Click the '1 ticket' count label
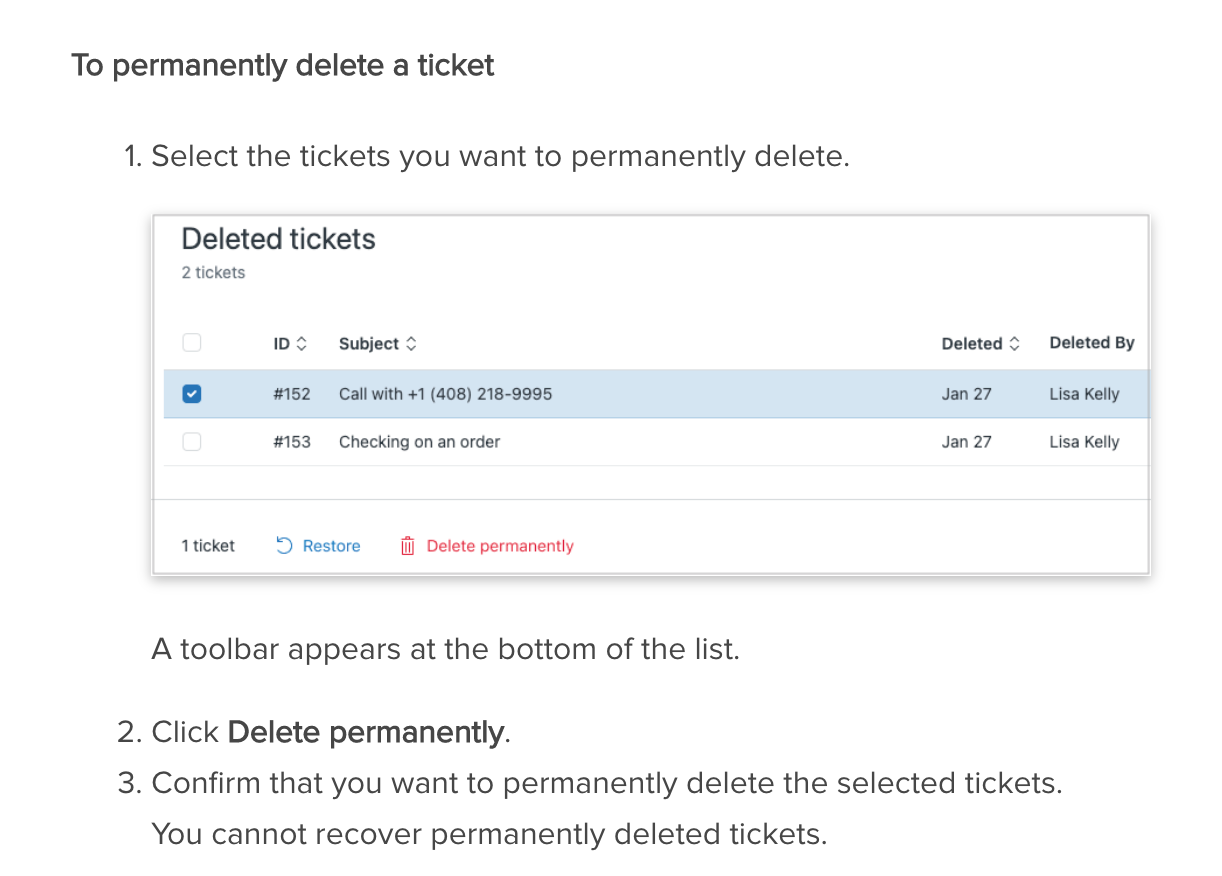 (x=208, y=545)
